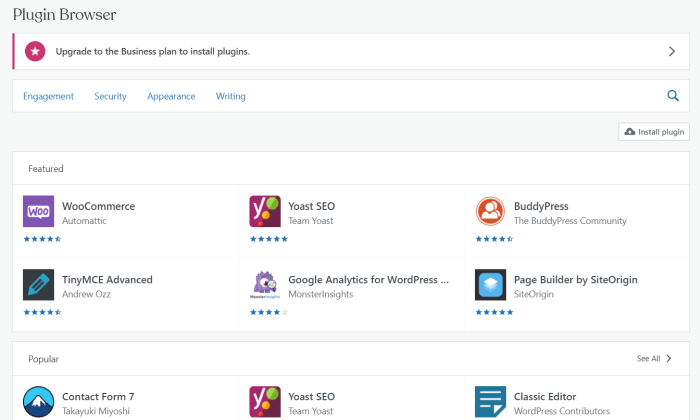Click the pink star upgrade icon
The width and height of the screenshot is (700, 420).
click(x=35, y=51)
